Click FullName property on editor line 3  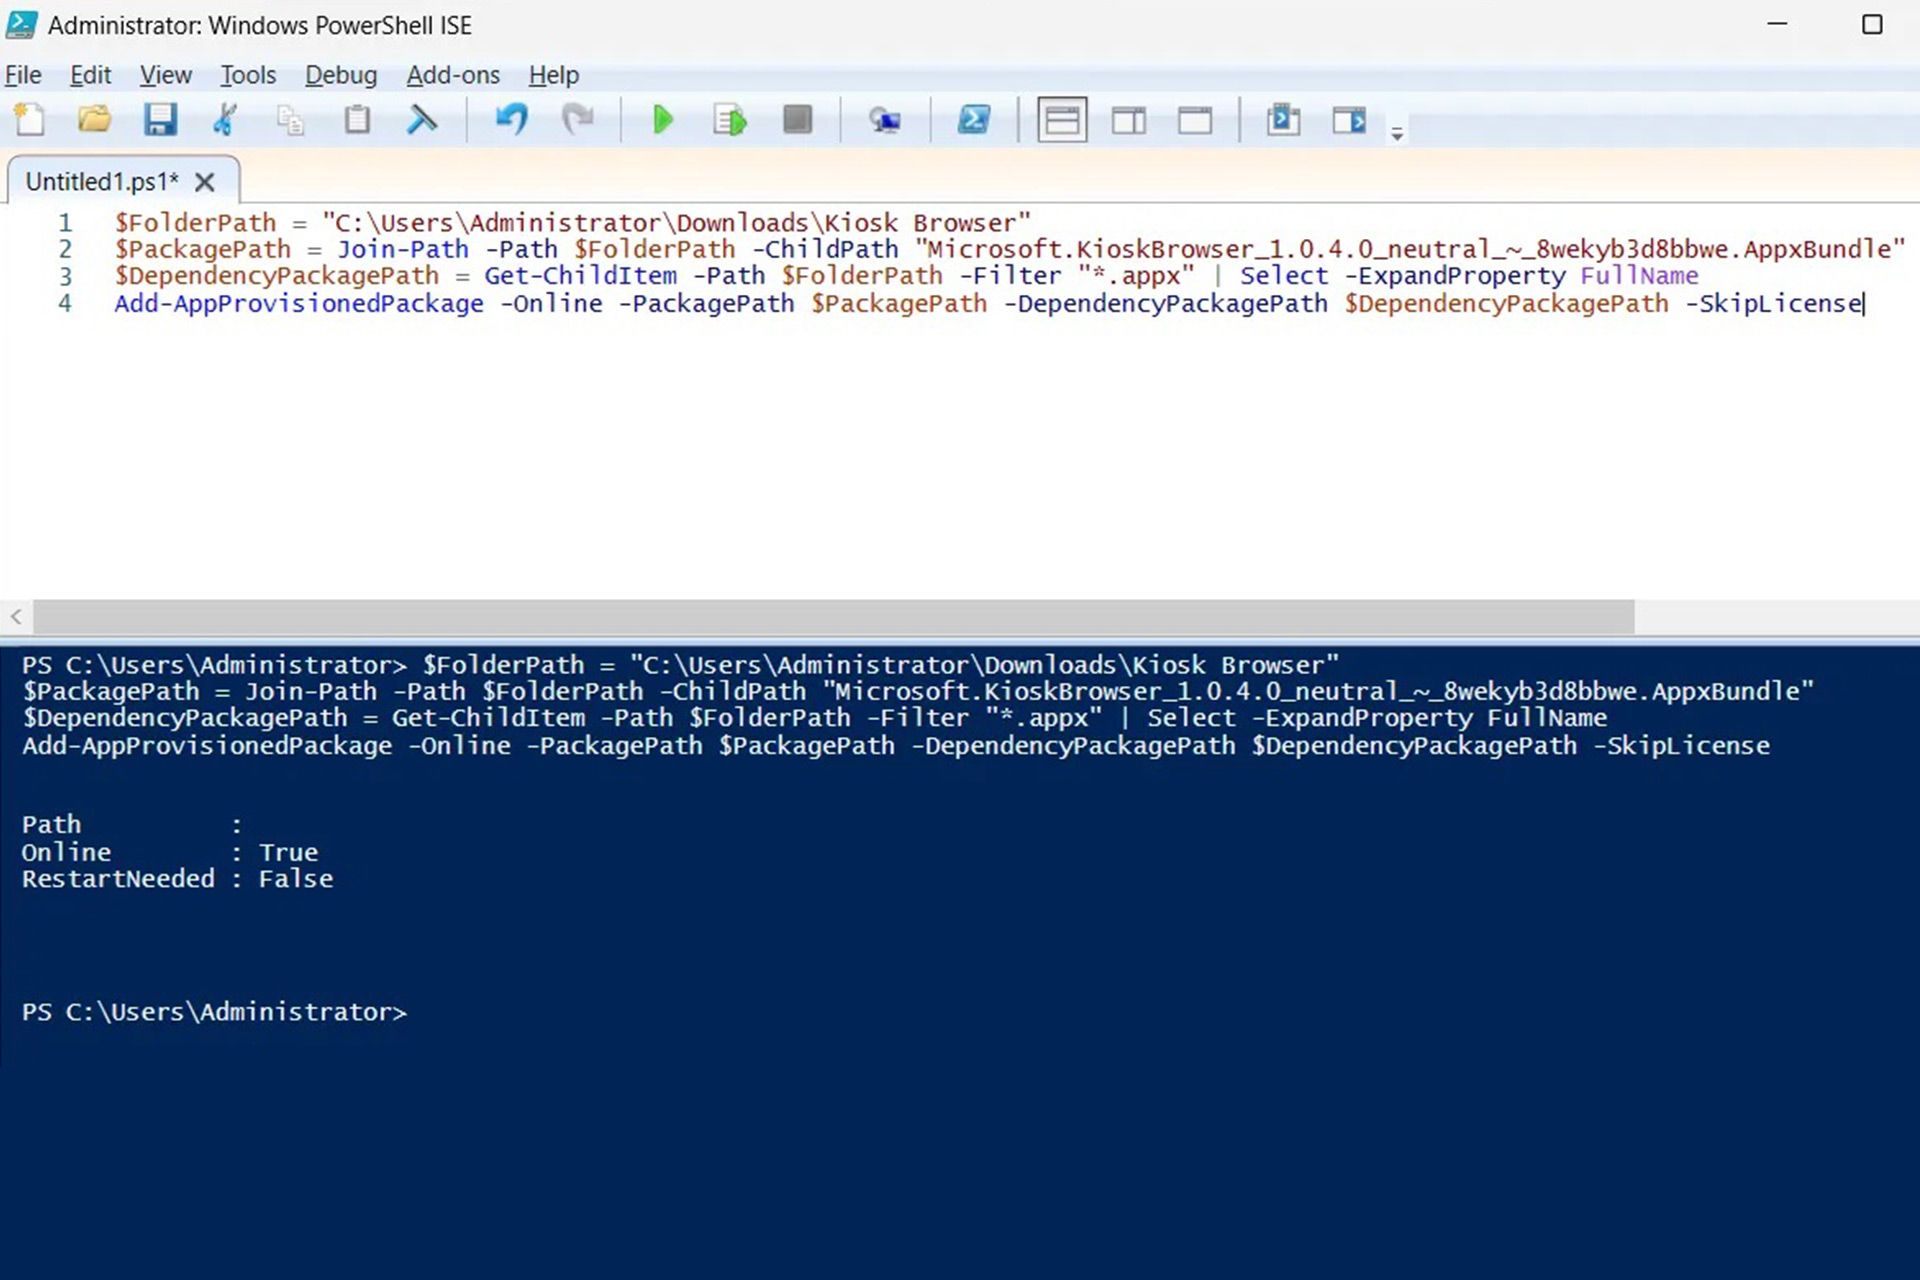point(1639,276)
